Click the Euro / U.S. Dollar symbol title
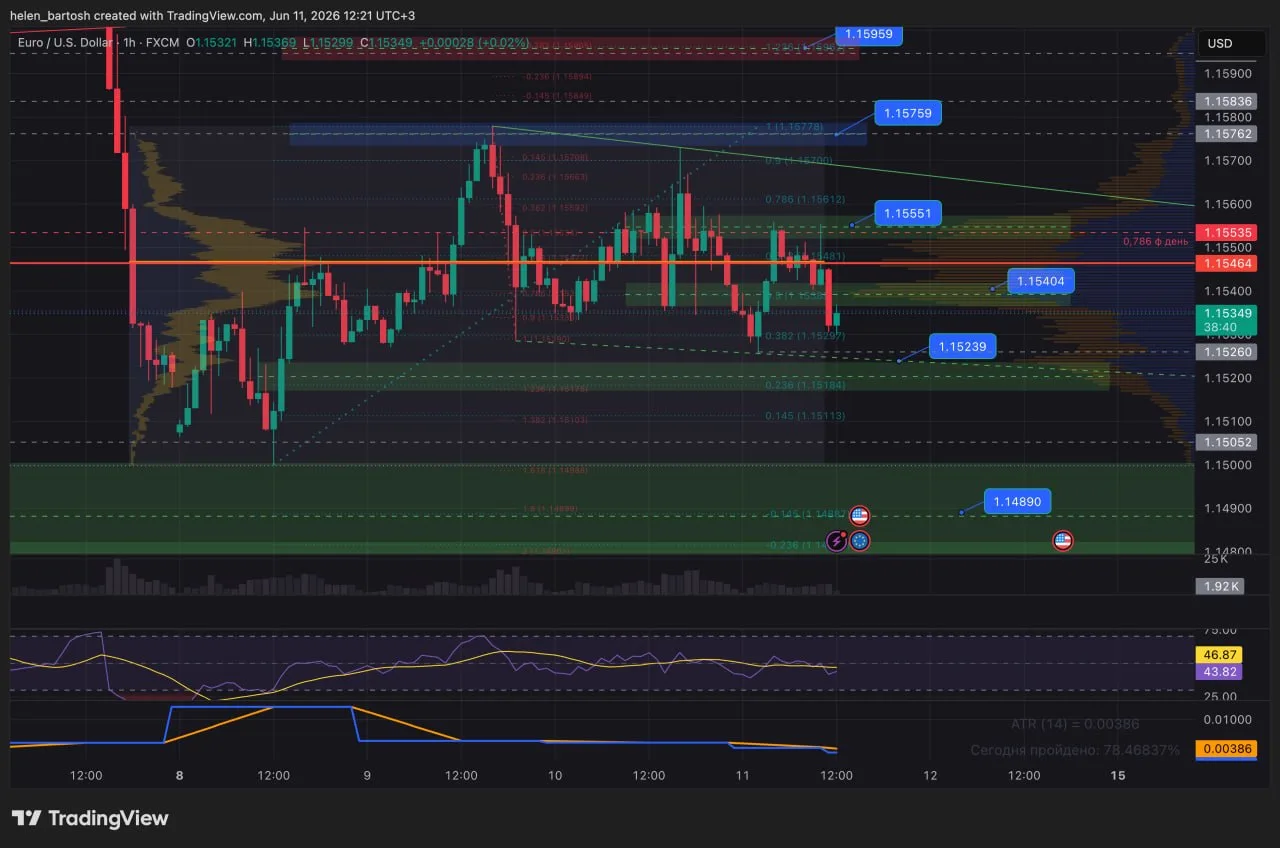 (67, 43)
